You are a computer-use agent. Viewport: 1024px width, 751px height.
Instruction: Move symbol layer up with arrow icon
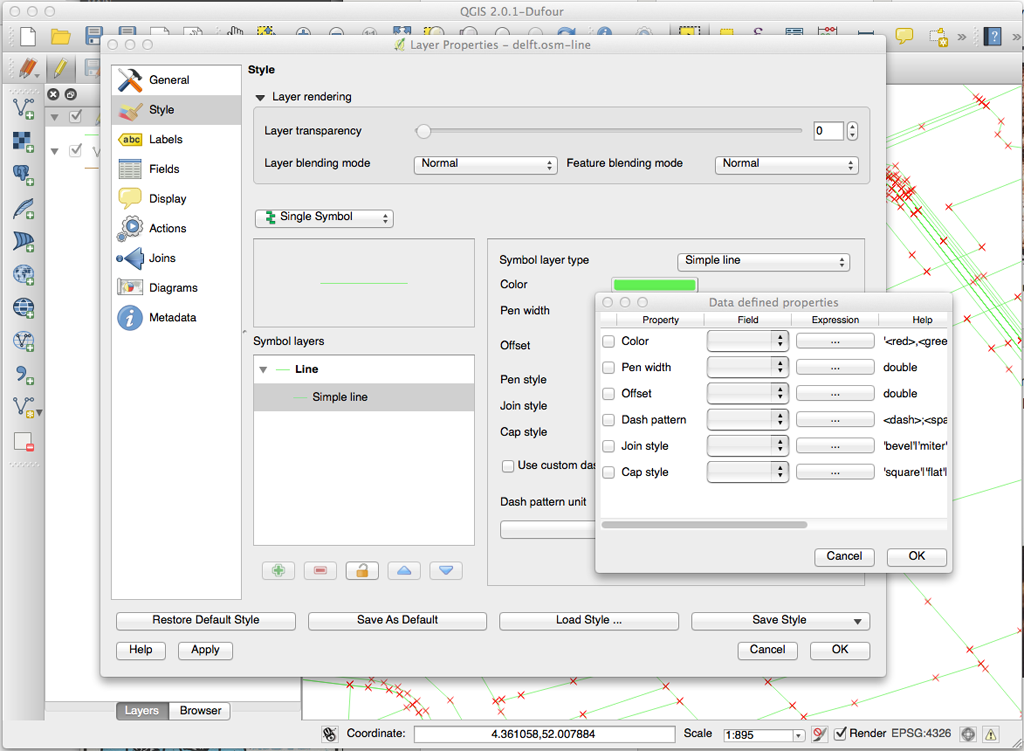coord(404,570)
